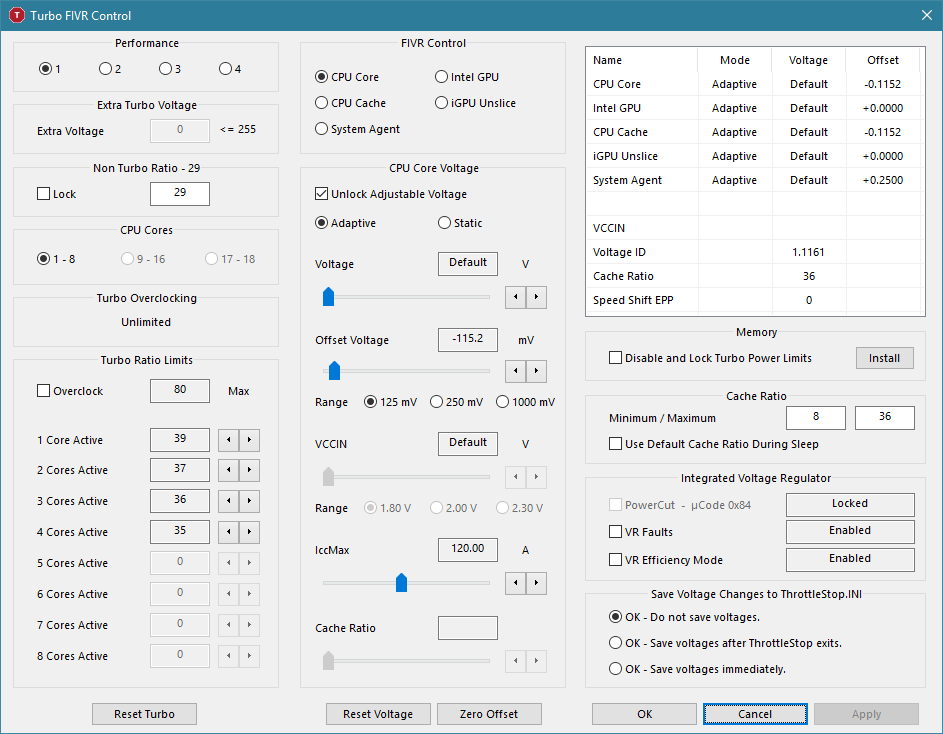Image resolution: width=943 pixels, height=734 pixels.
Task: Click the IccMax right arrow button
Action: pos(536,583)
